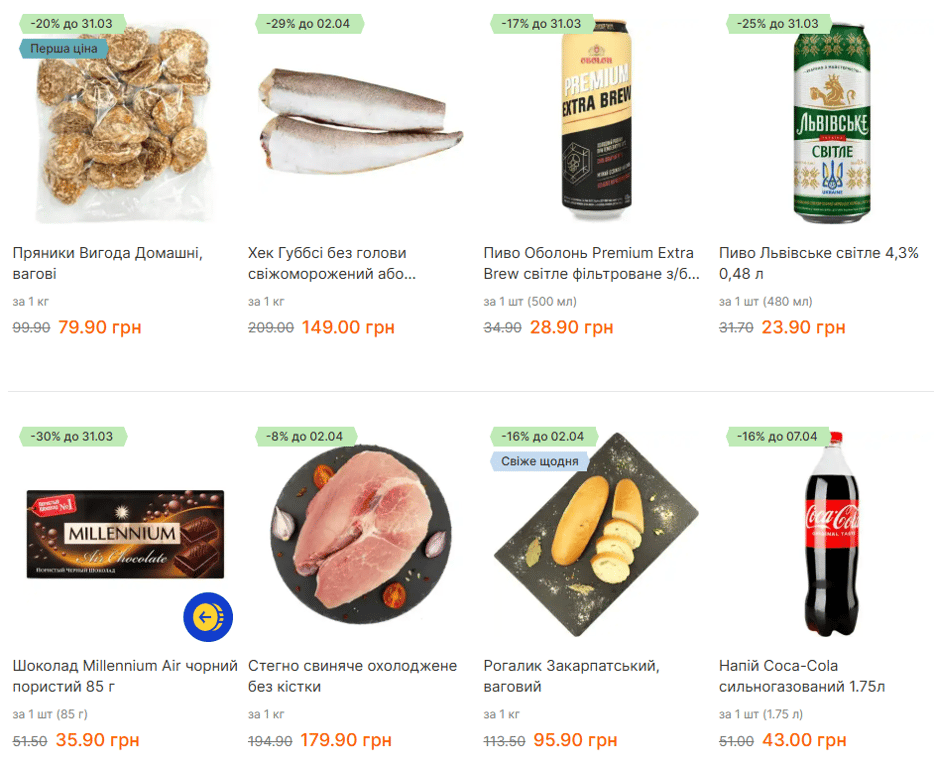The image size is (934, 768).
Task: Open the Хек Губбсі fish image
Action: click(x=360, y=122)
